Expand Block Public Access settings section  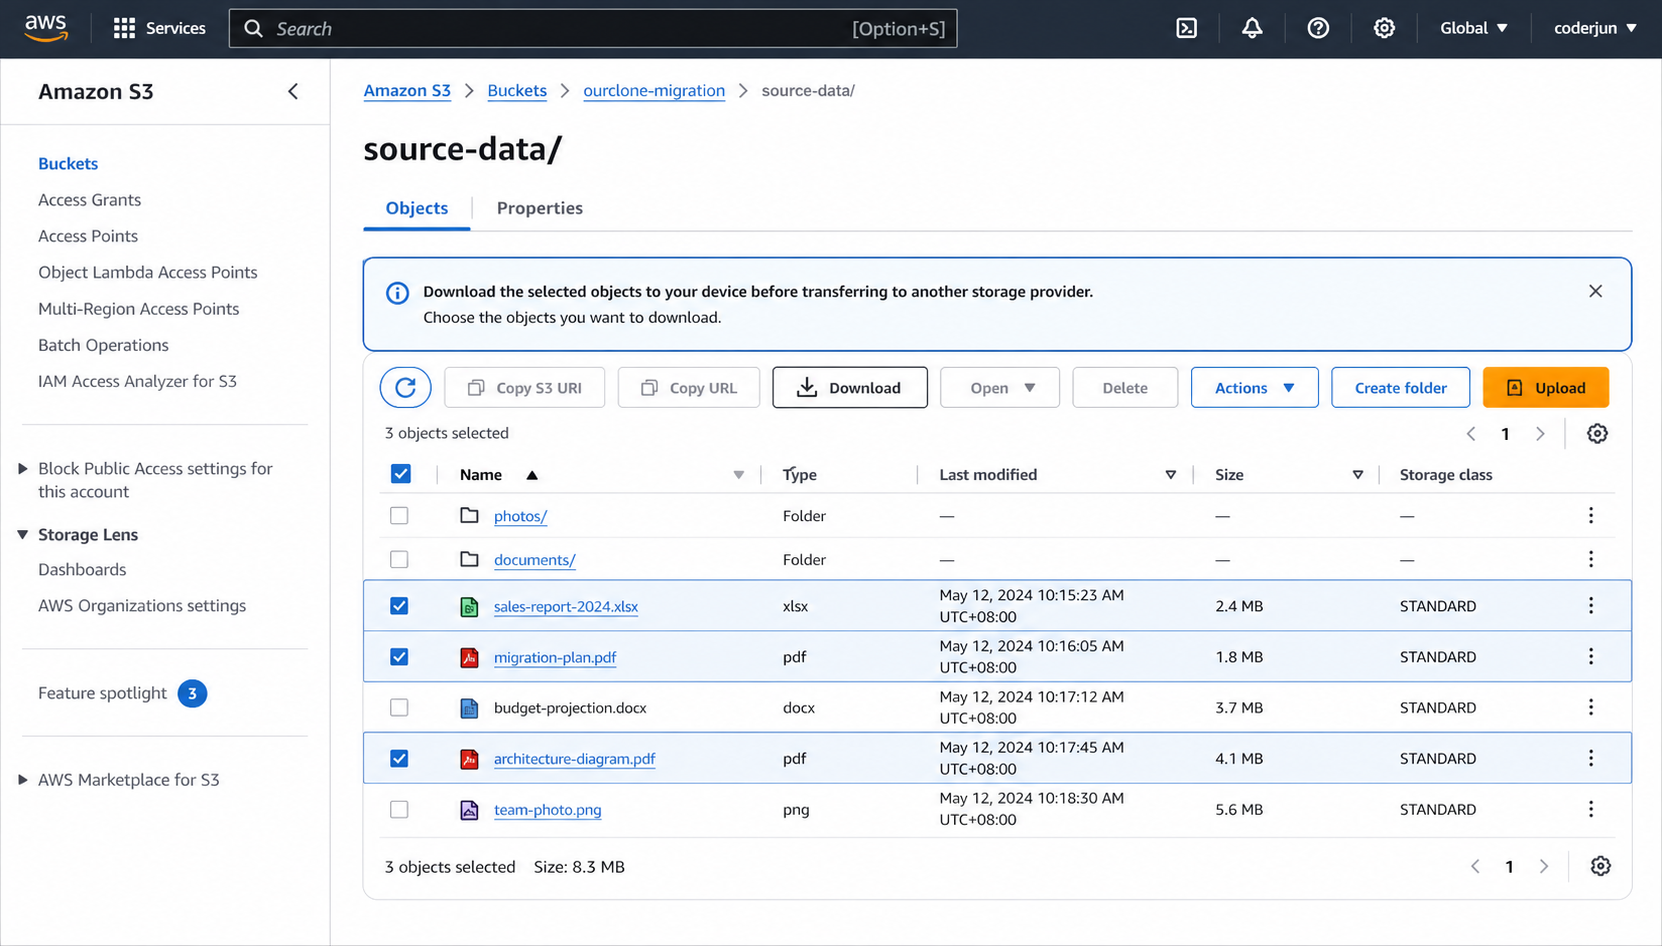(23, 468)
